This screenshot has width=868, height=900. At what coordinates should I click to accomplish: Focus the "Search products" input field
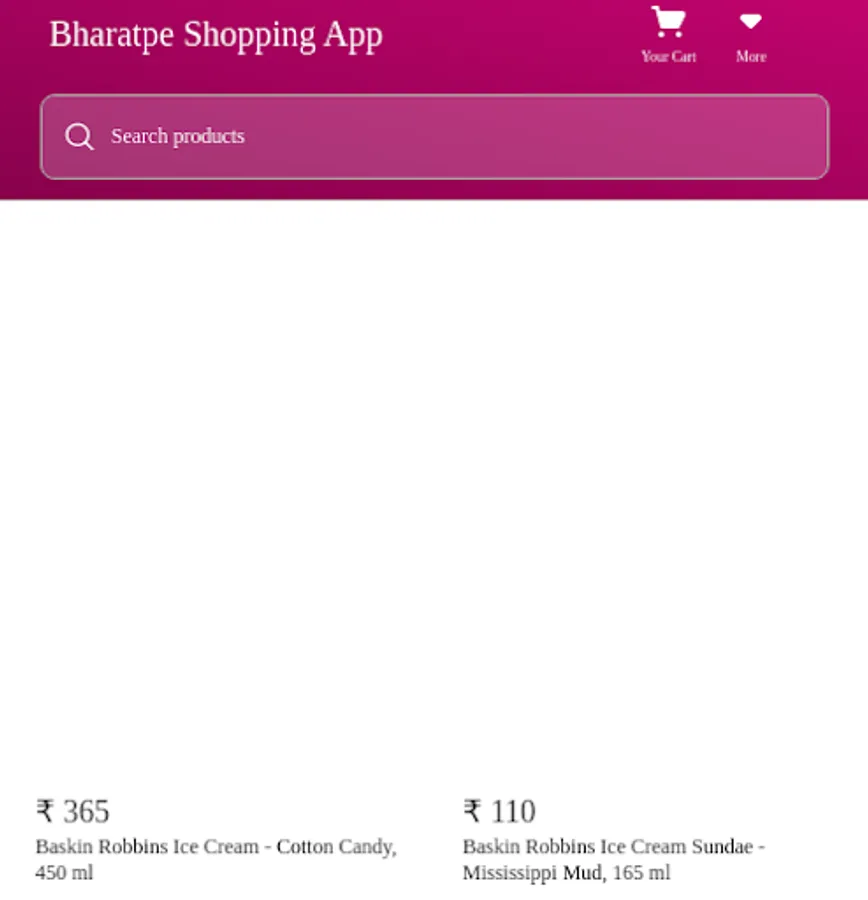[x=435, y=137]
